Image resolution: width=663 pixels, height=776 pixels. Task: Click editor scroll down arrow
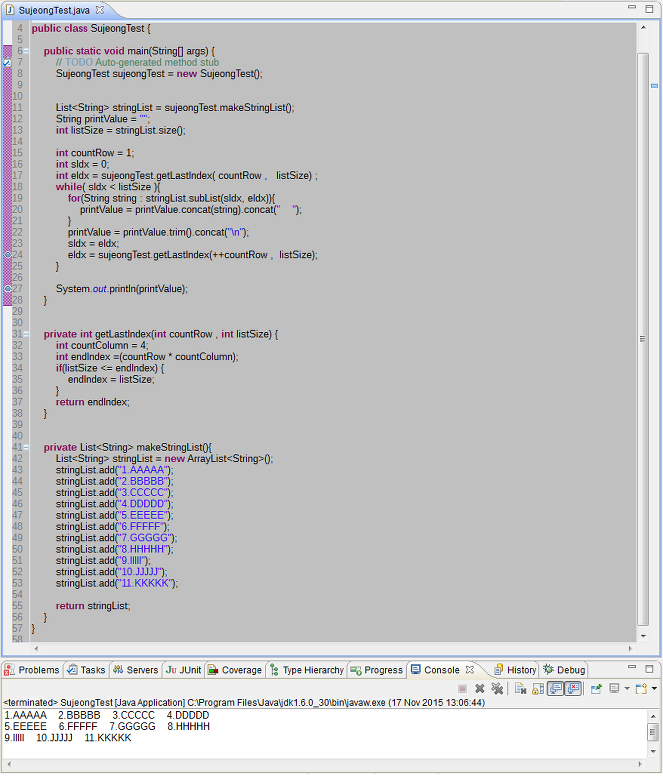pyautogui.click(x=643, y=636)
